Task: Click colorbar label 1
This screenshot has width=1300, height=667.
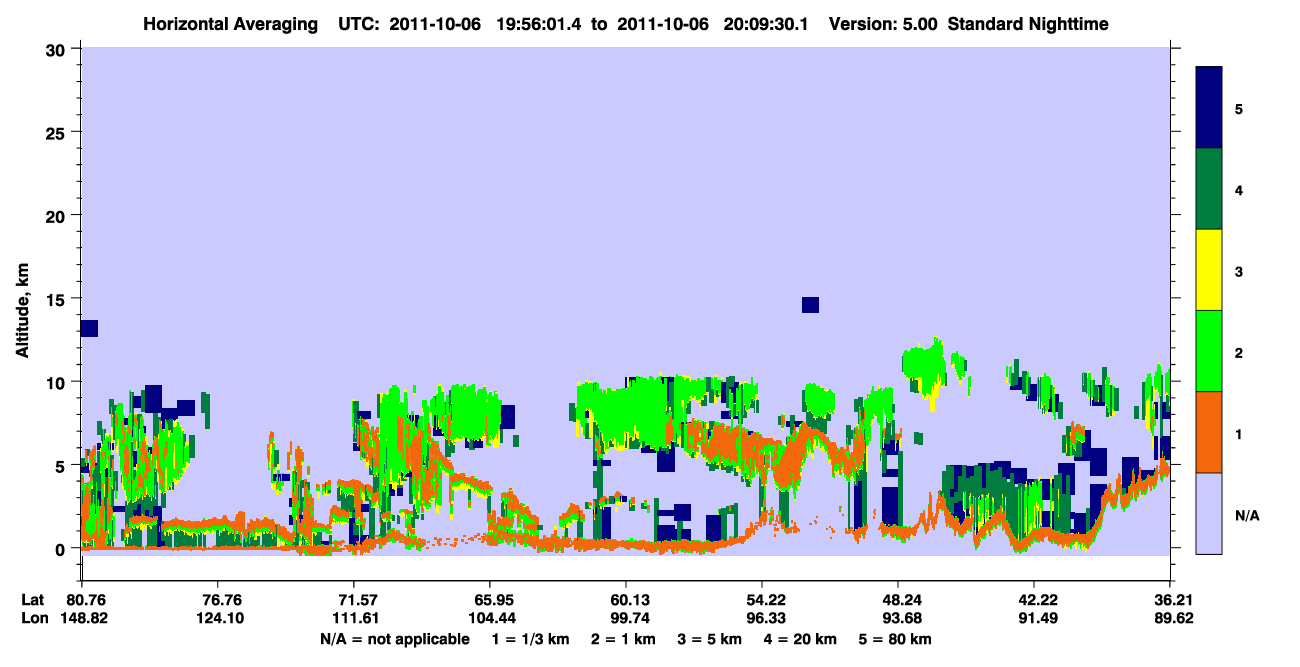Action: tap(1239, 433)
